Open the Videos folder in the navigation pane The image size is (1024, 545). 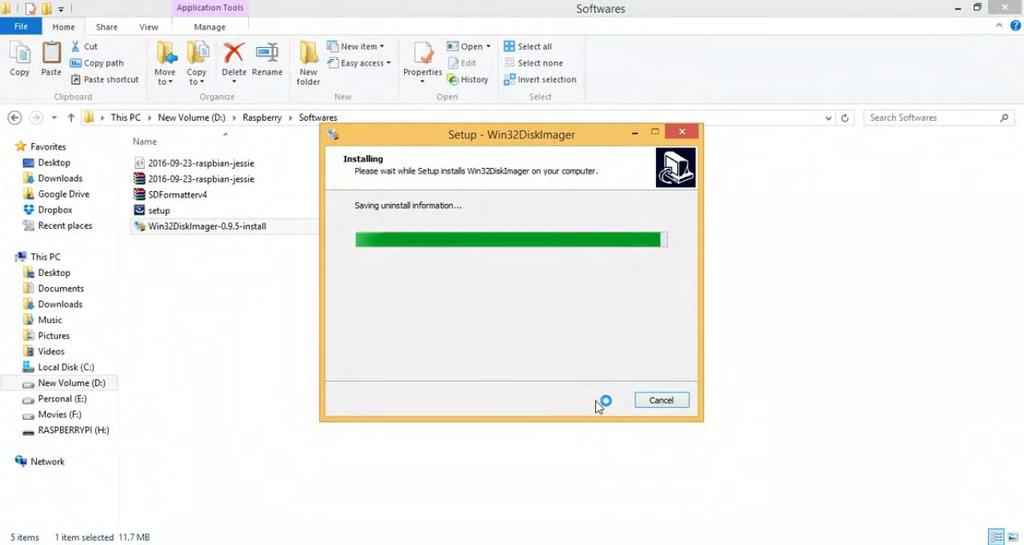[x=44, y=351]
